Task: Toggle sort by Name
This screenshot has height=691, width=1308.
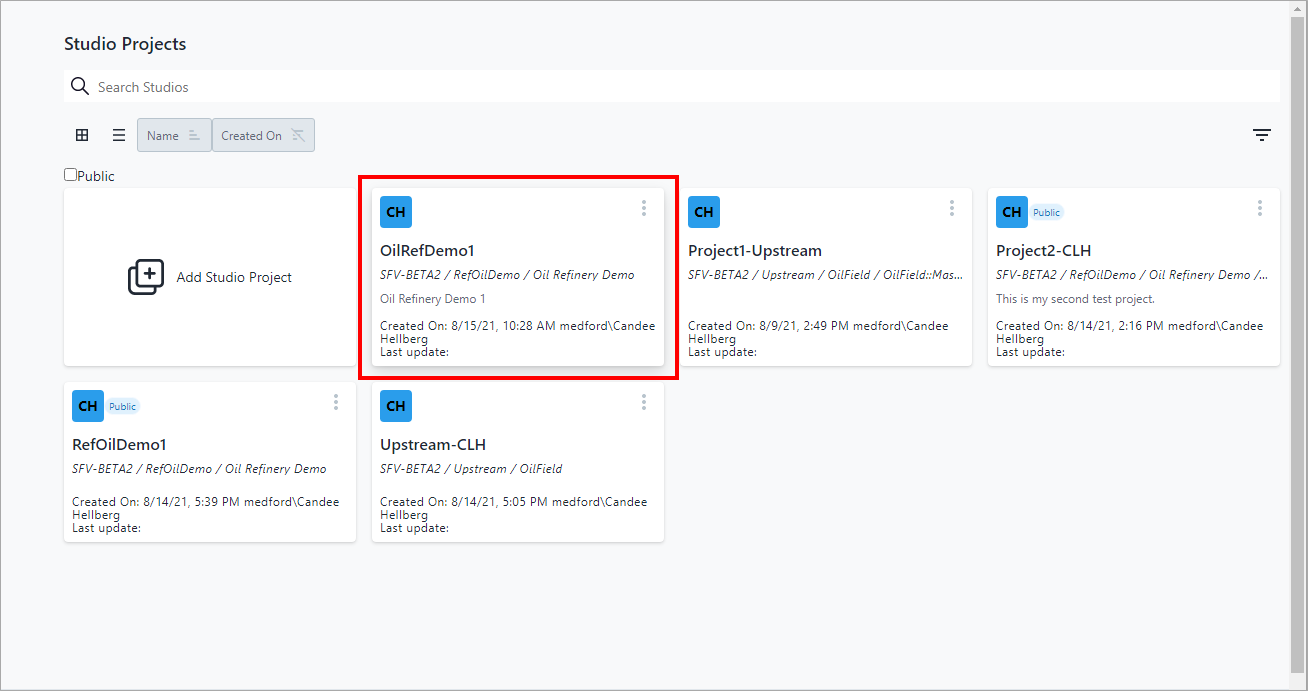Action: tap(174, 135)
